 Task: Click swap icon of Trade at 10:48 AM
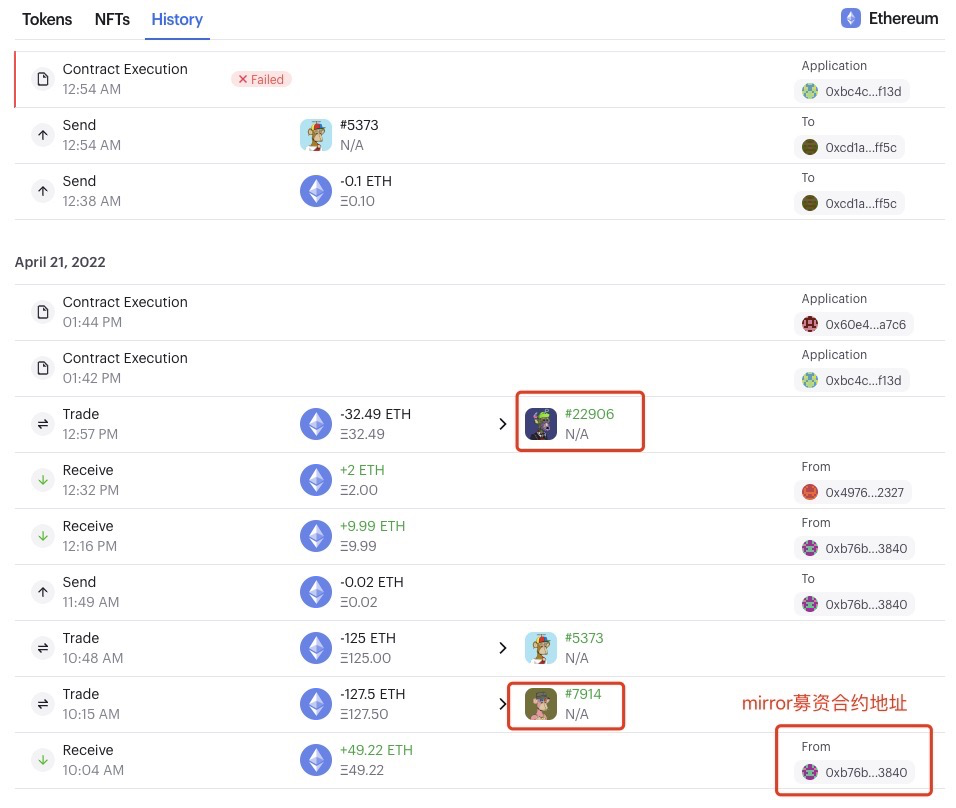pos(43,648)
